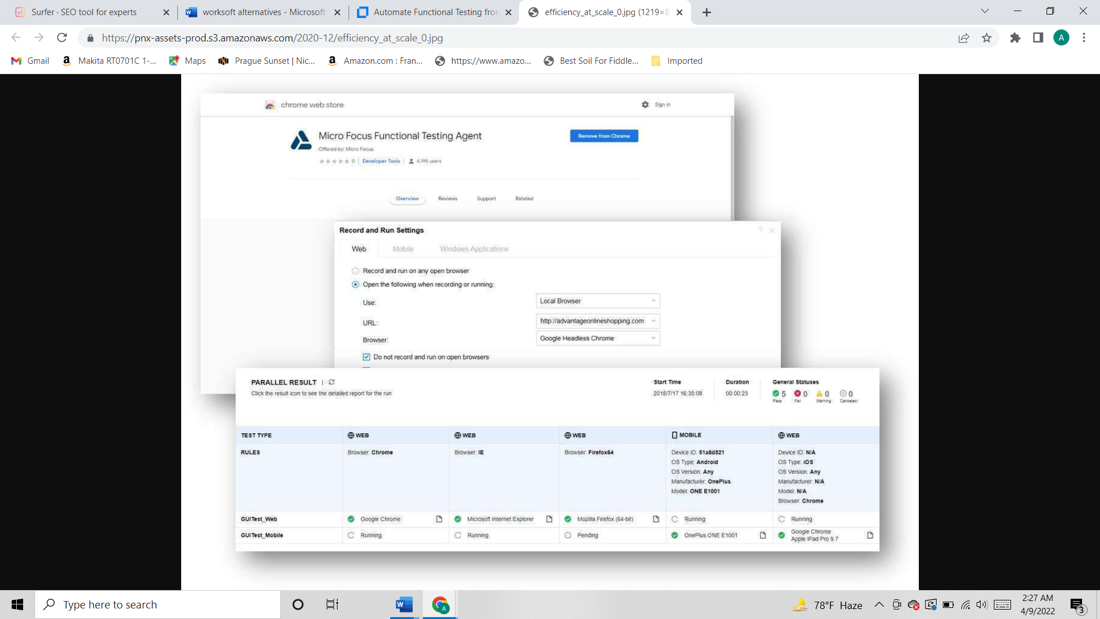Select the Web settings tab

click(x=358, y=249)
